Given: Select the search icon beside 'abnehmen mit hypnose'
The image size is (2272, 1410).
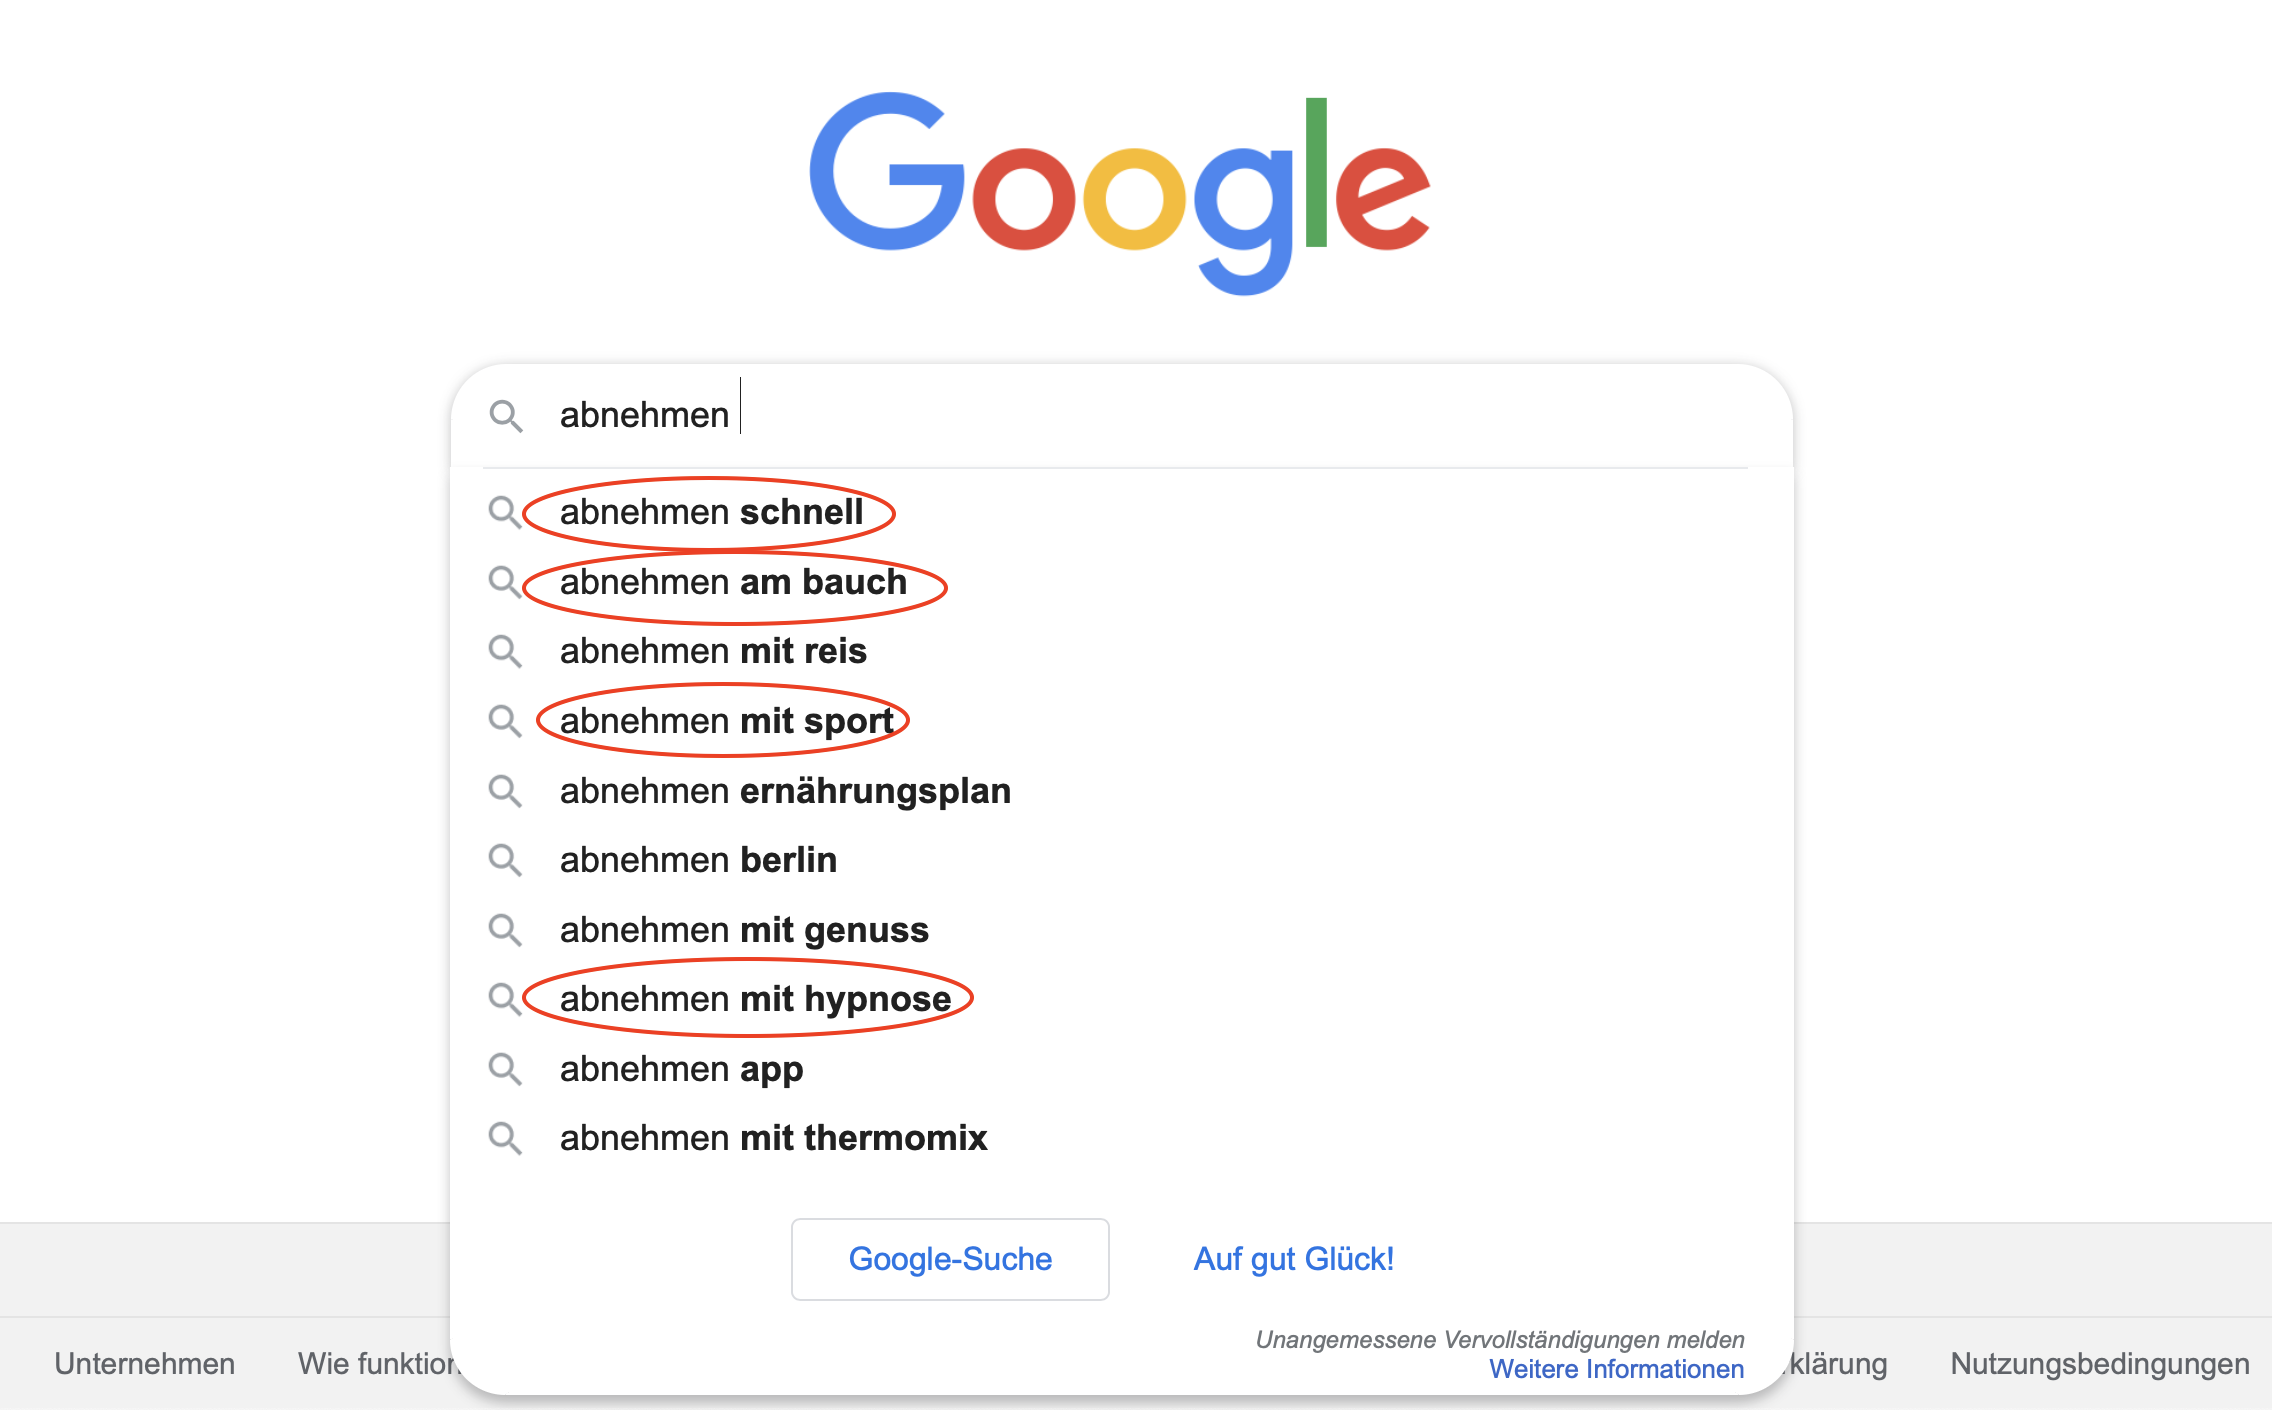Looking at the screenshot, I should point(506,999).
